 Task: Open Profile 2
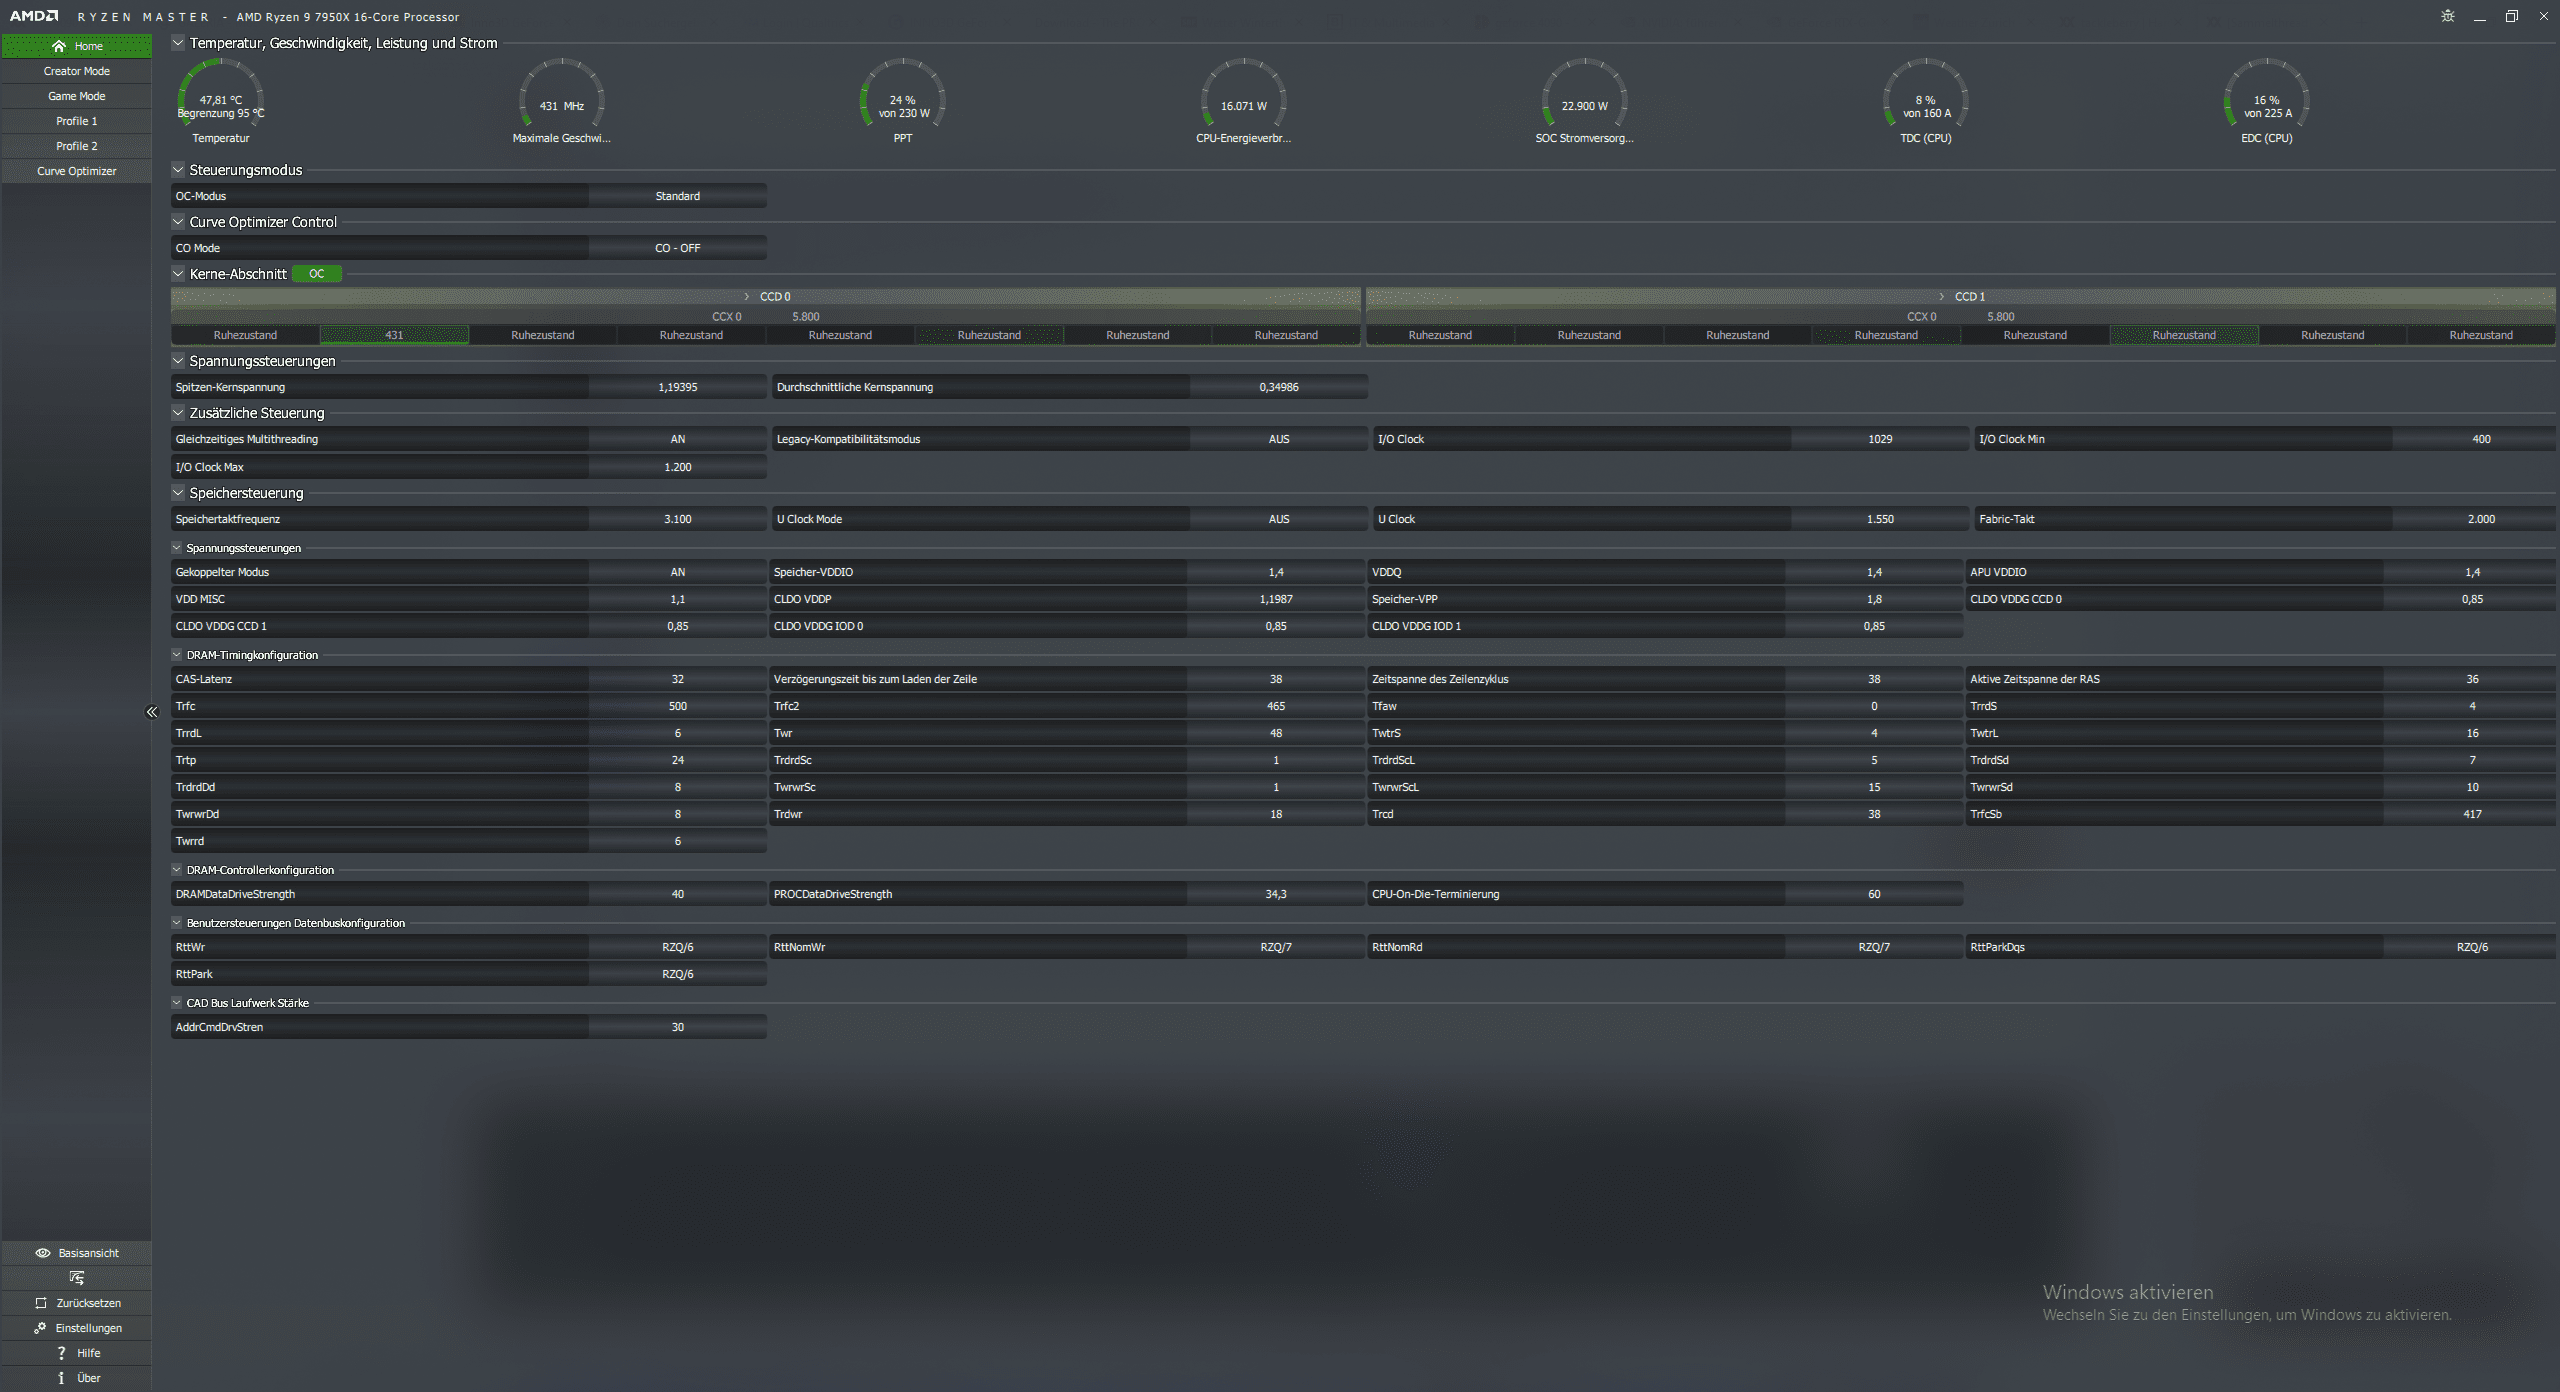tap(77, 146)
